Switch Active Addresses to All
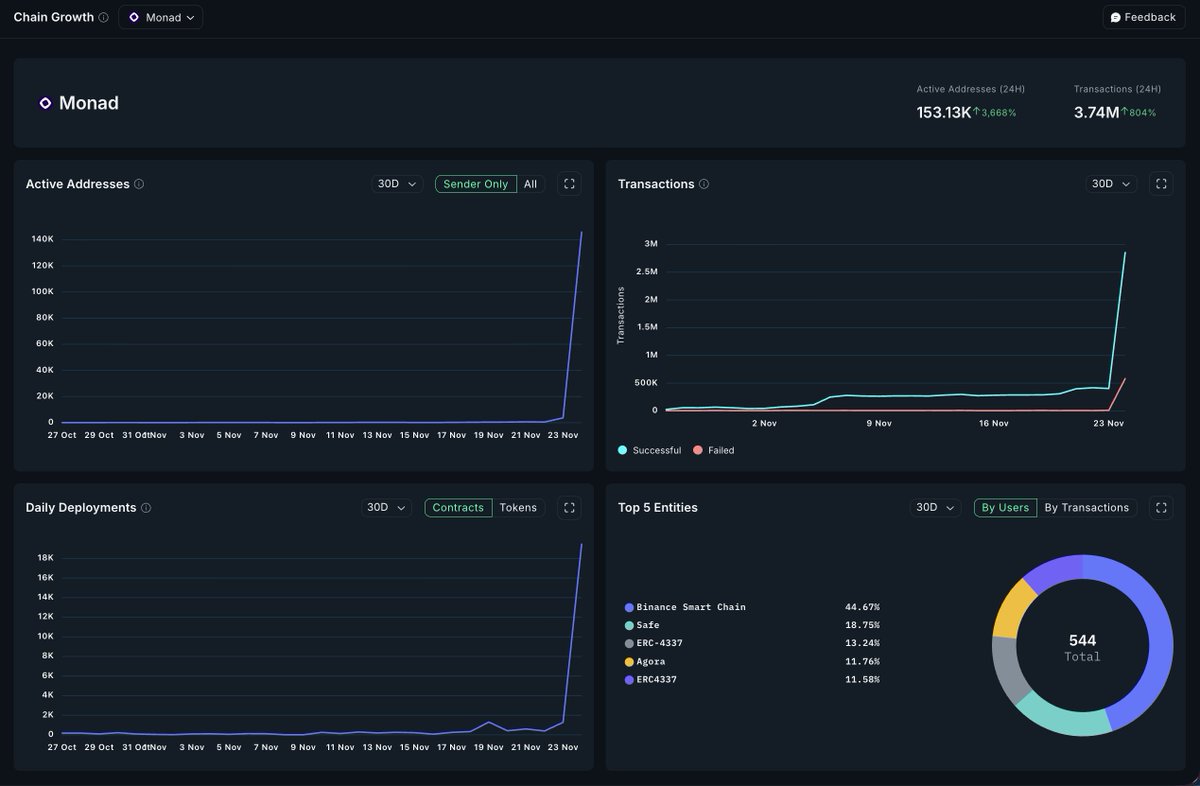Screen dimensions: 1200x786 [531, 184]
